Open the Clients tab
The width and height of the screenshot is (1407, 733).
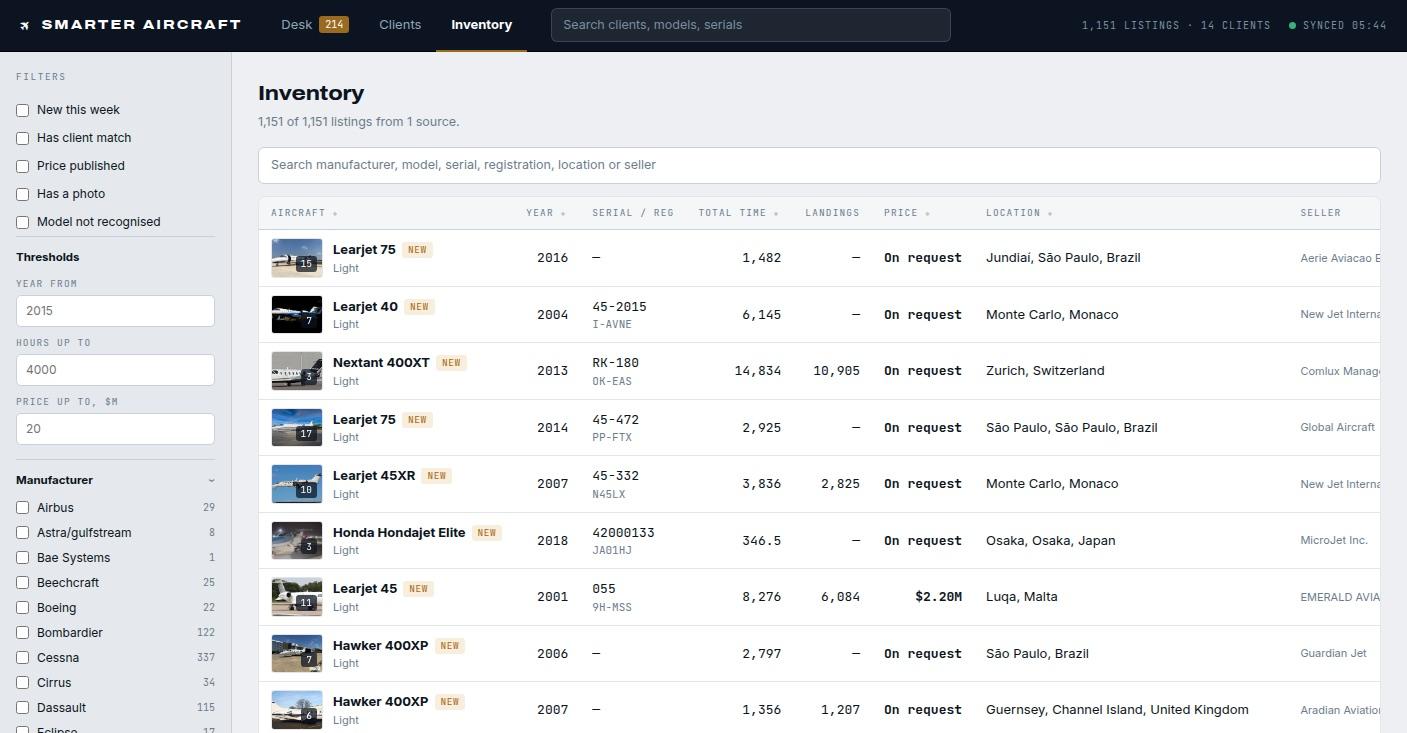coord(400,24)
